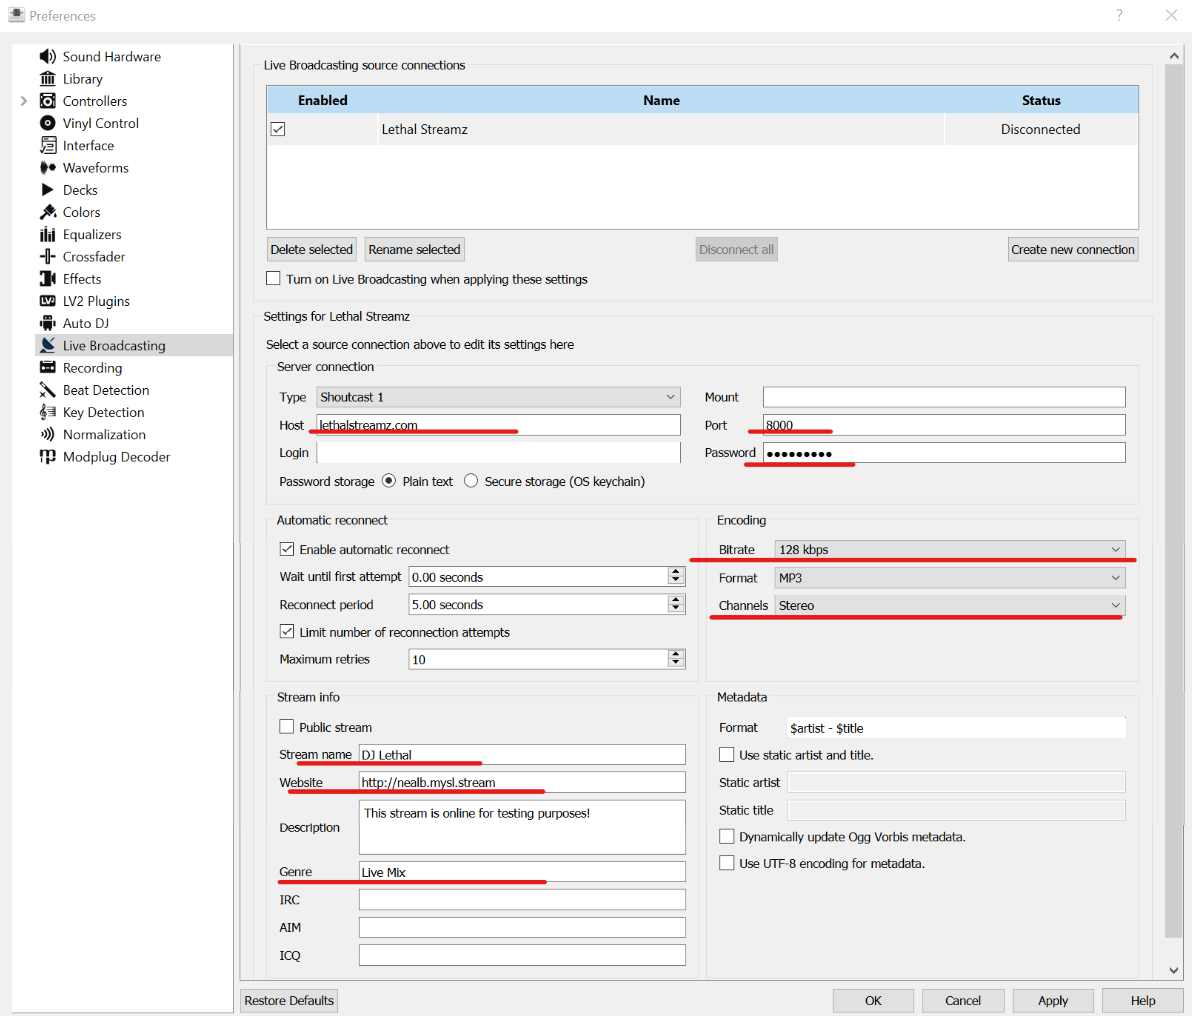
Task: Select Plain text password storage
Action: [x=389, y=481]
